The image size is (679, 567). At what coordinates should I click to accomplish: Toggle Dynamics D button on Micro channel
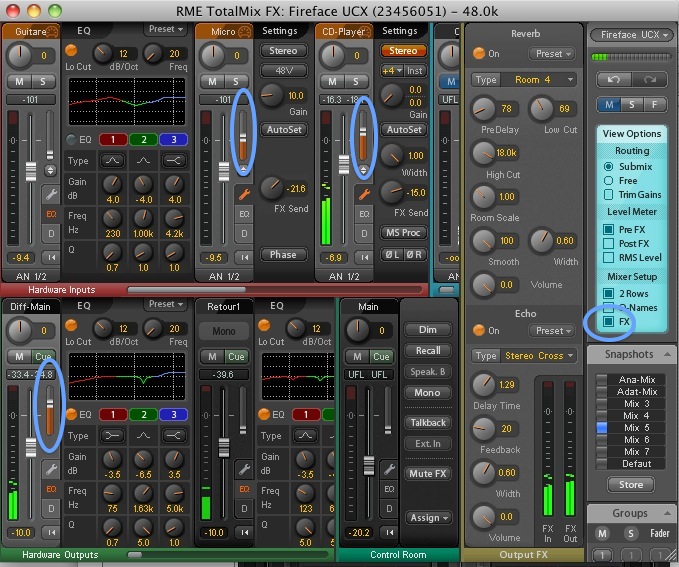point(244,234)
